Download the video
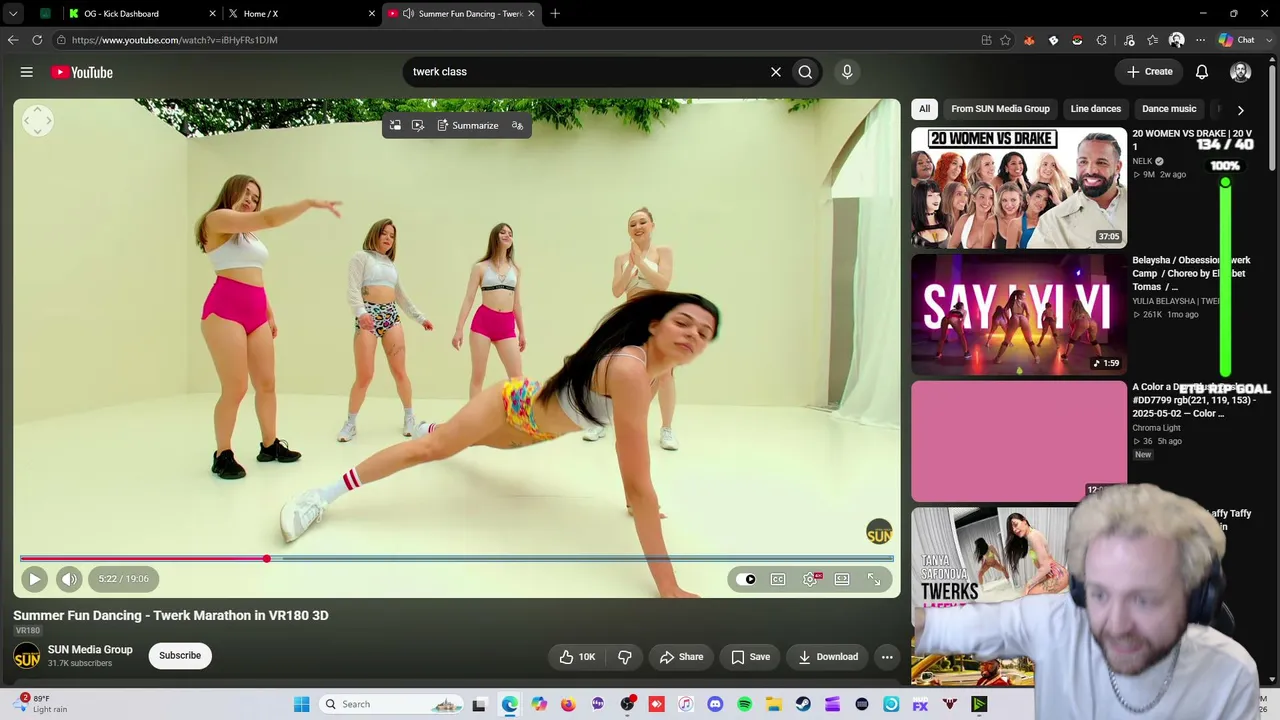The width and height of the screenshot is (1280, 720). [x=828, y=657]
